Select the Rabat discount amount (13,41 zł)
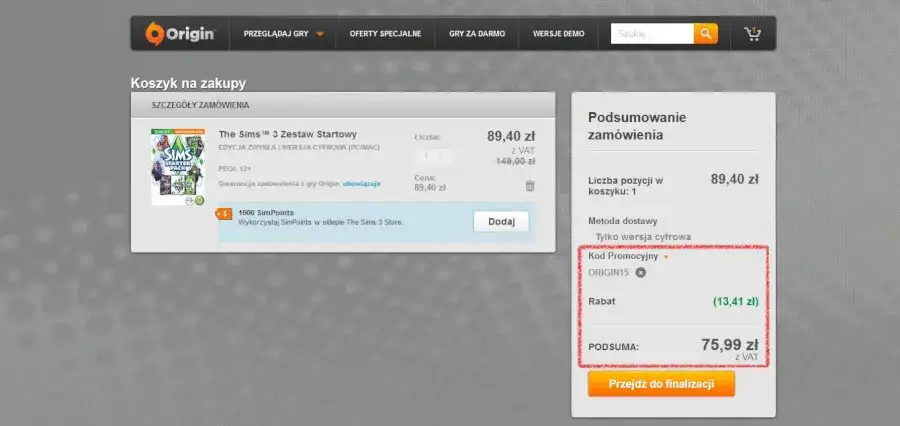900x426 pixels. [x=735, y=301]
